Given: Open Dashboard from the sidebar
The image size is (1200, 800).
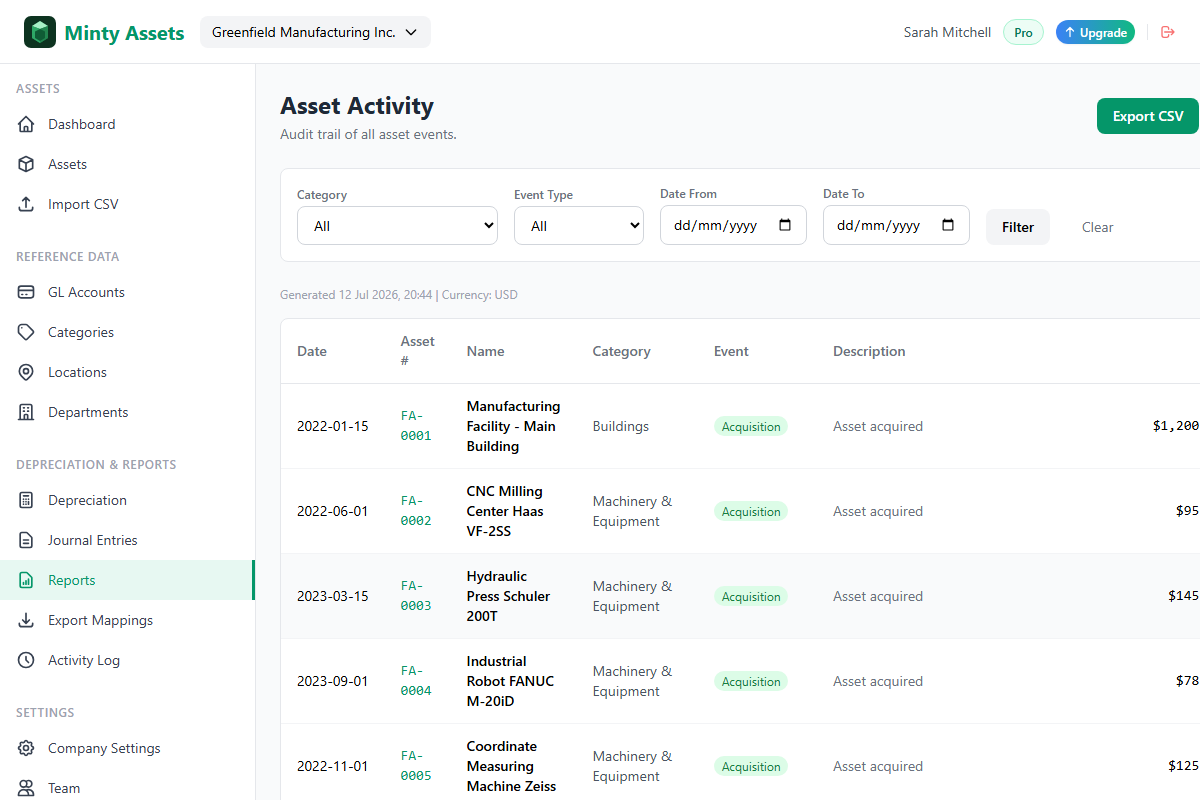Looking at the screenshot, I should tap(128, 124).
